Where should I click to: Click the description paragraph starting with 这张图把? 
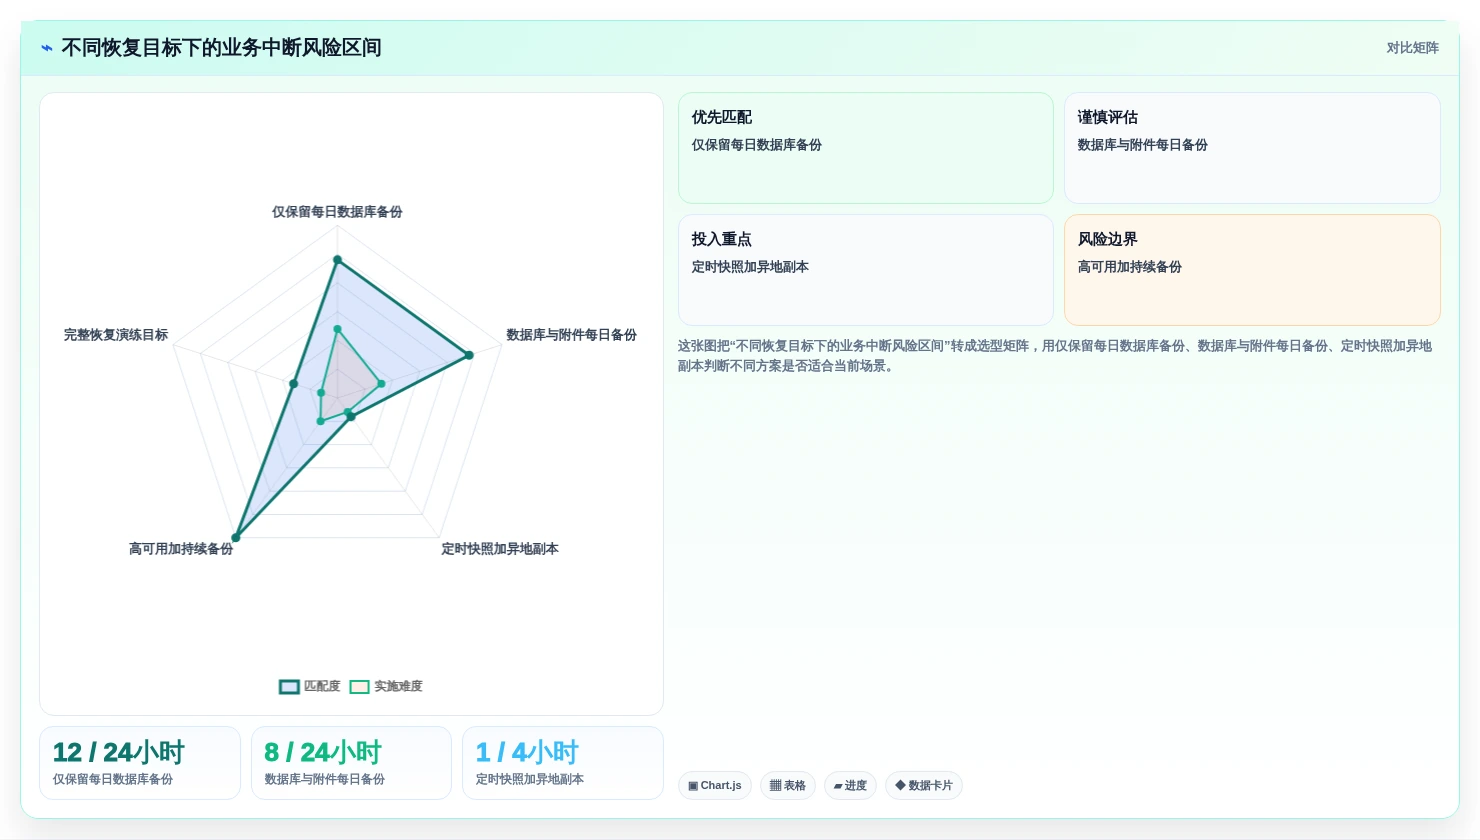1055,356
